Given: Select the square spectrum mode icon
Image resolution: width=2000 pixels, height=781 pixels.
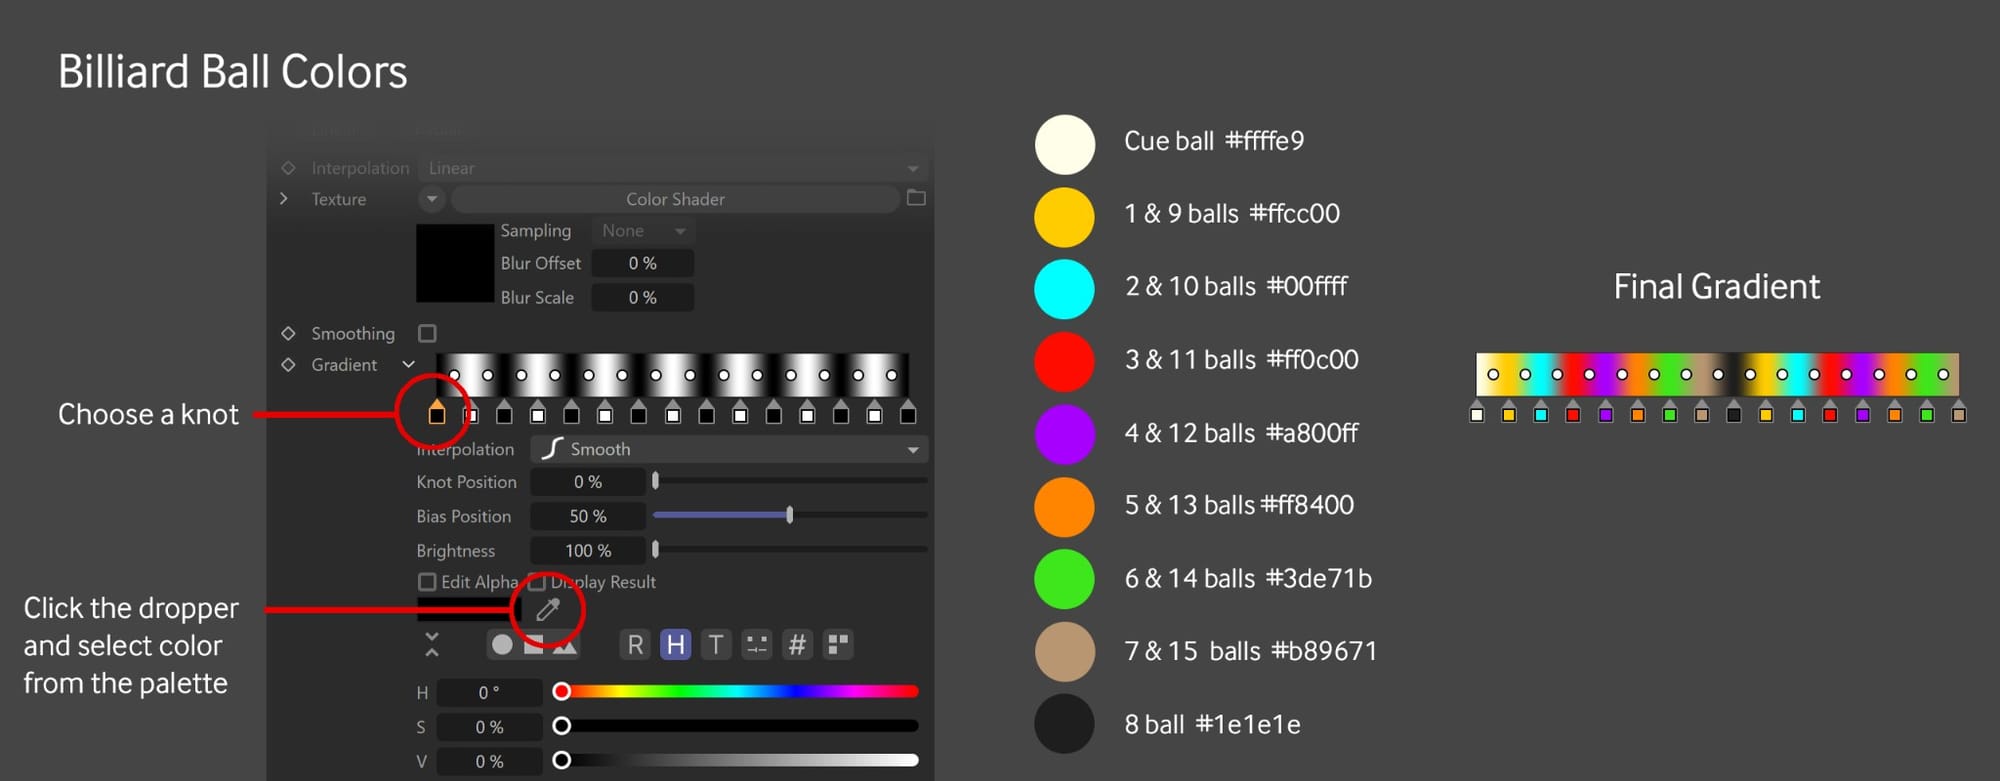Looking at the screenshot, I should 533,645.
